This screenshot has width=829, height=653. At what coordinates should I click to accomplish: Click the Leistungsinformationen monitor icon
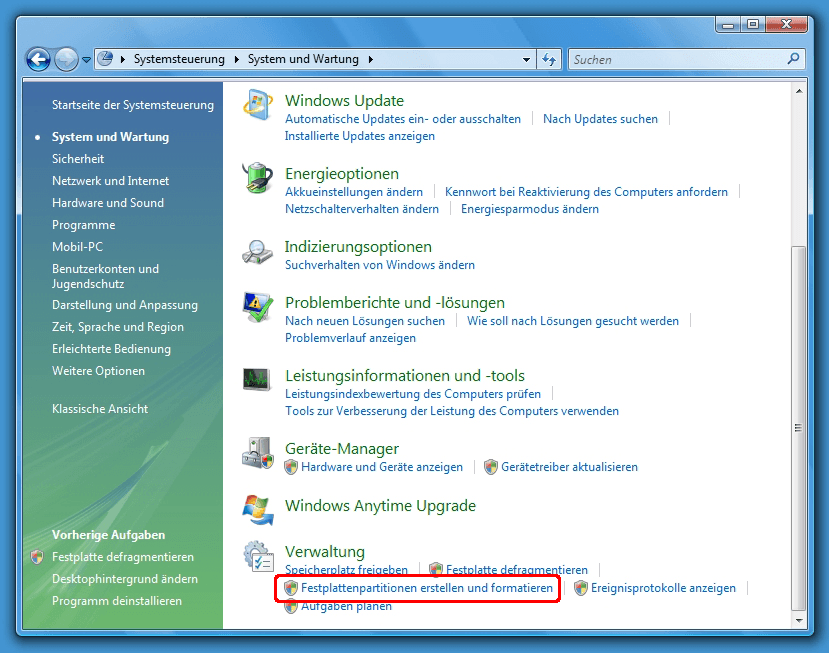click(x=257, y=379)
